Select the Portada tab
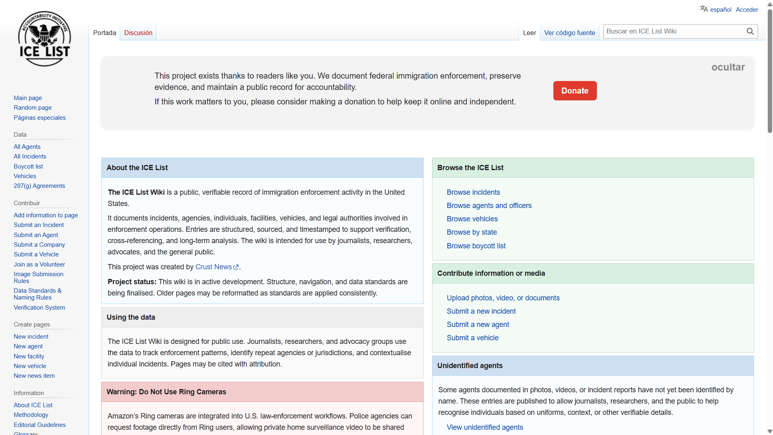 (104, 33)
